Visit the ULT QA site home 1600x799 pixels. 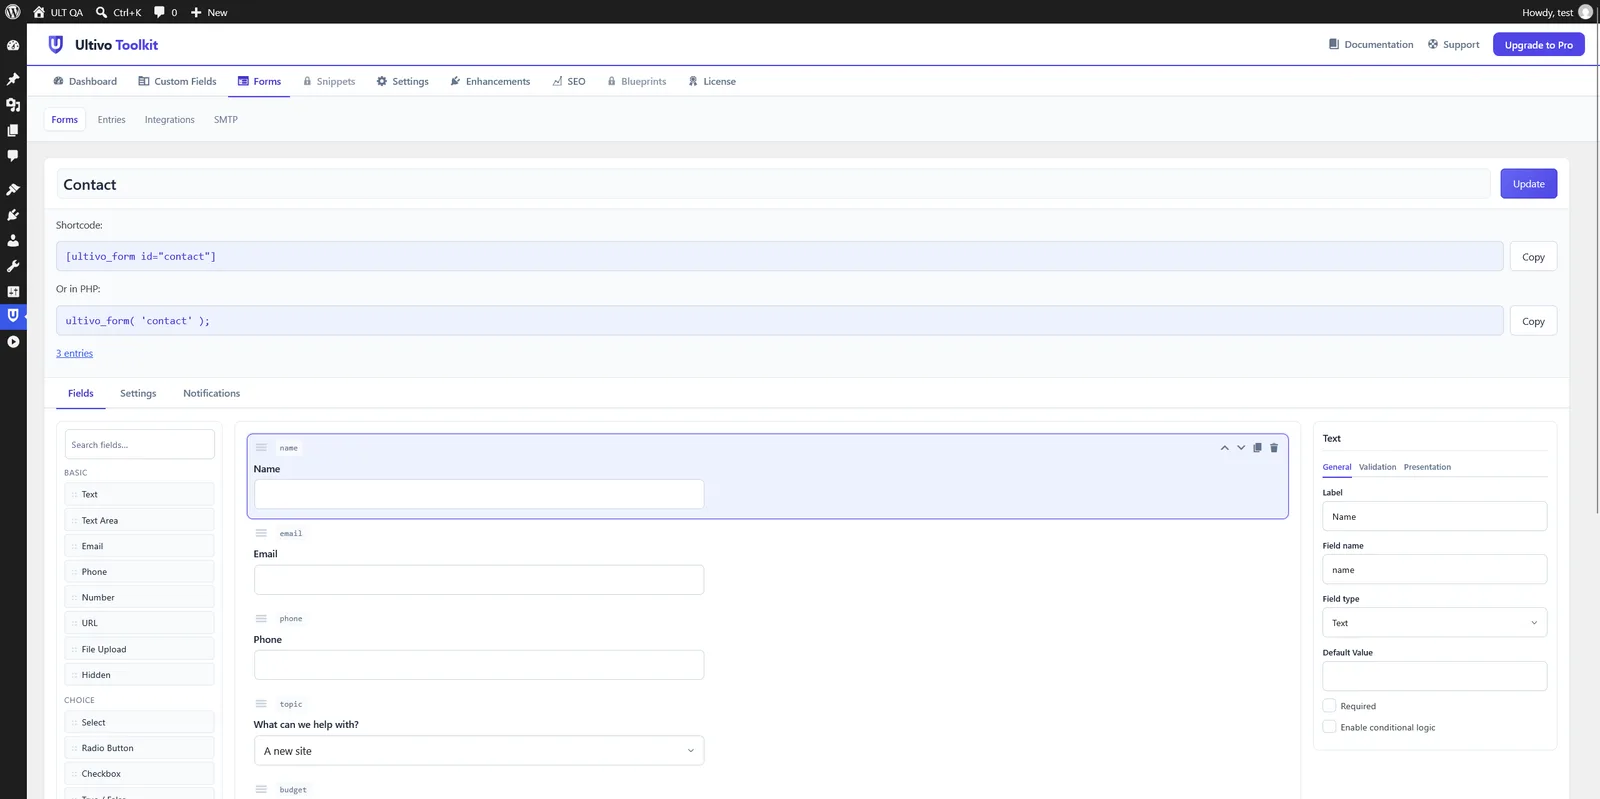tap(58, 12)
